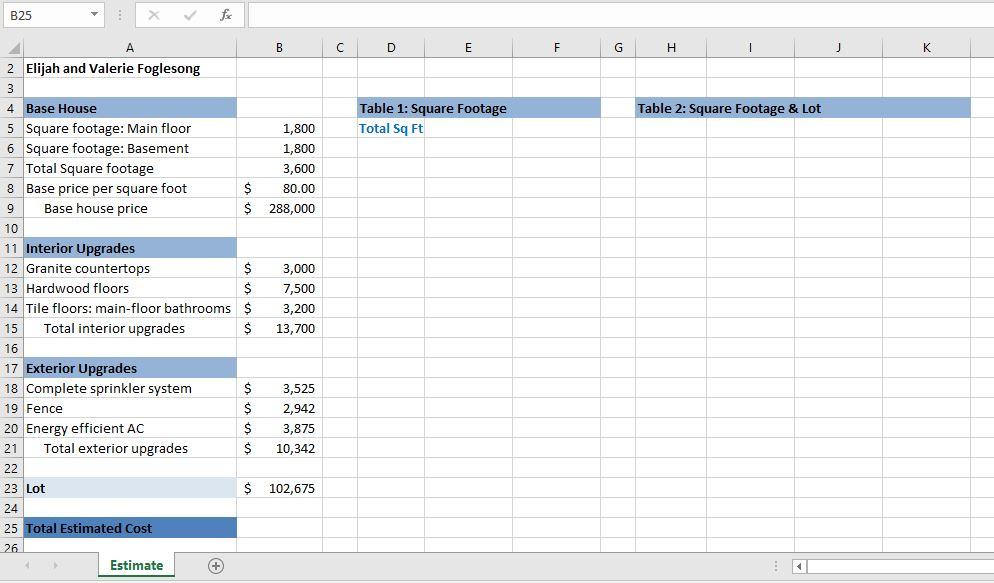Select column K header
This screenshot has height=583, width=994.
tap(926, 48)
